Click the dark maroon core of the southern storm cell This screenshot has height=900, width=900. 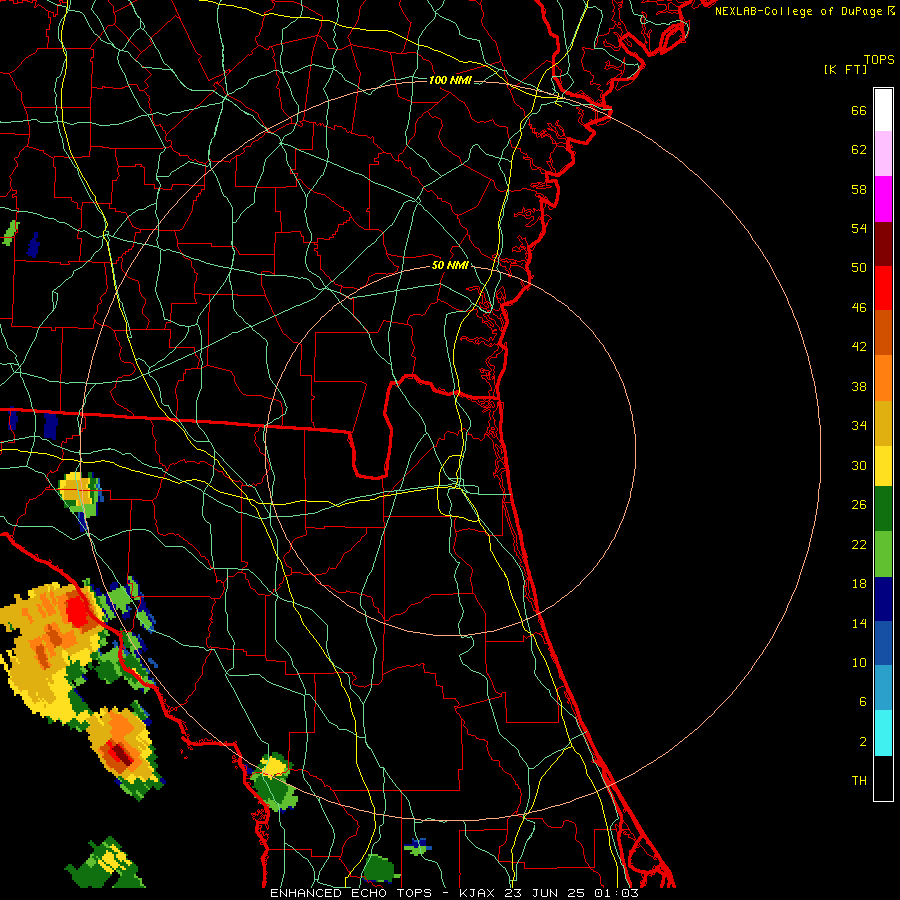pos(121,754)
